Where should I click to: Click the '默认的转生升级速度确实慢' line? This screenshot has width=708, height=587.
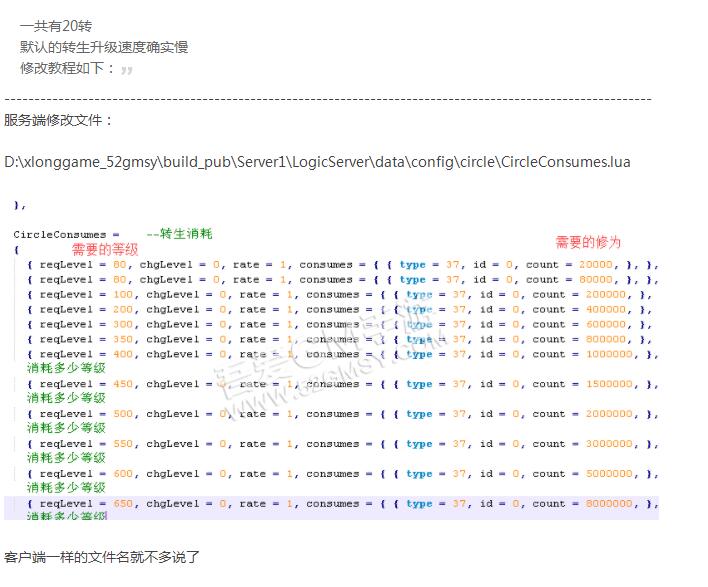[104, 47]
